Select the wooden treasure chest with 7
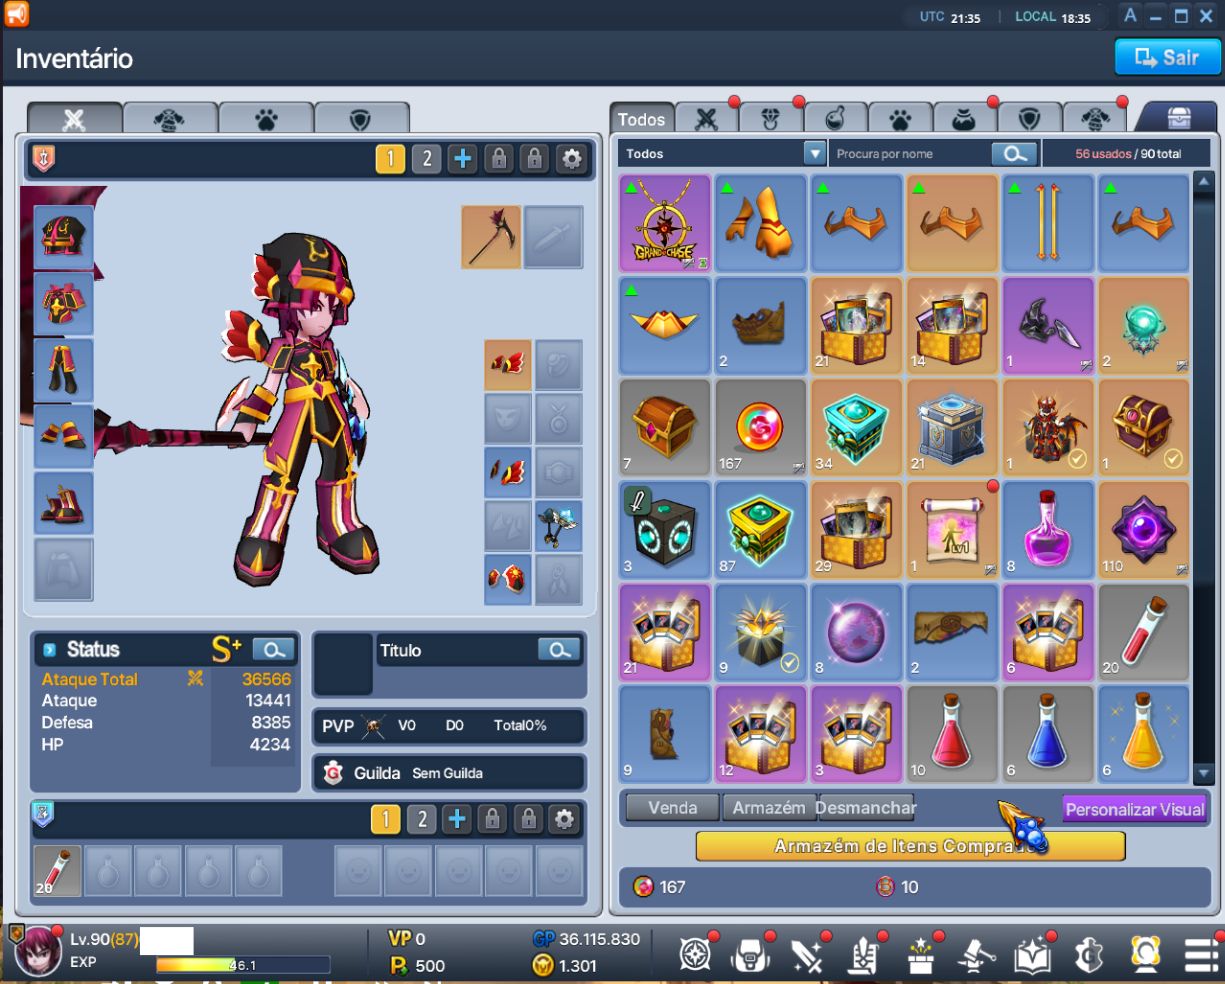The image size is (1225, 984). [x=665, y=426]
